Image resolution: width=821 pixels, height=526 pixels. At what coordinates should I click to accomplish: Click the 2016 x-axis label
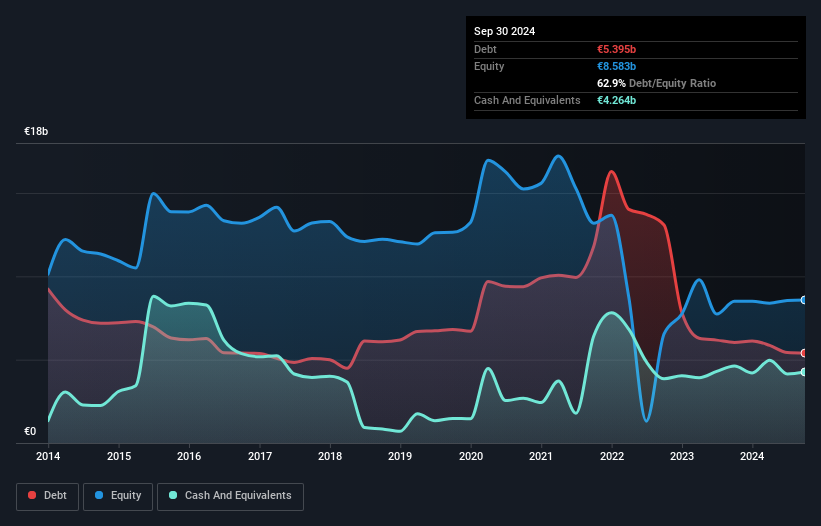tap(189, 456)
